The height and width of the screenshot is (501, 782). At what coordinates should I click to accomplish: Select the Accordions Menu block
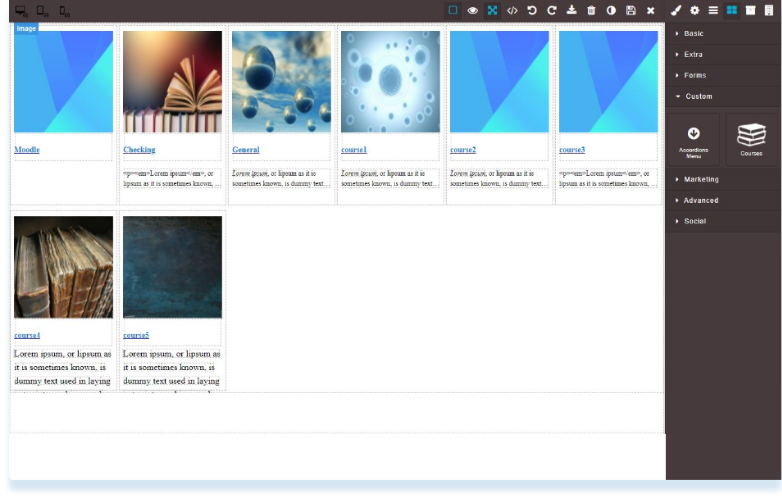pos(694,140)
